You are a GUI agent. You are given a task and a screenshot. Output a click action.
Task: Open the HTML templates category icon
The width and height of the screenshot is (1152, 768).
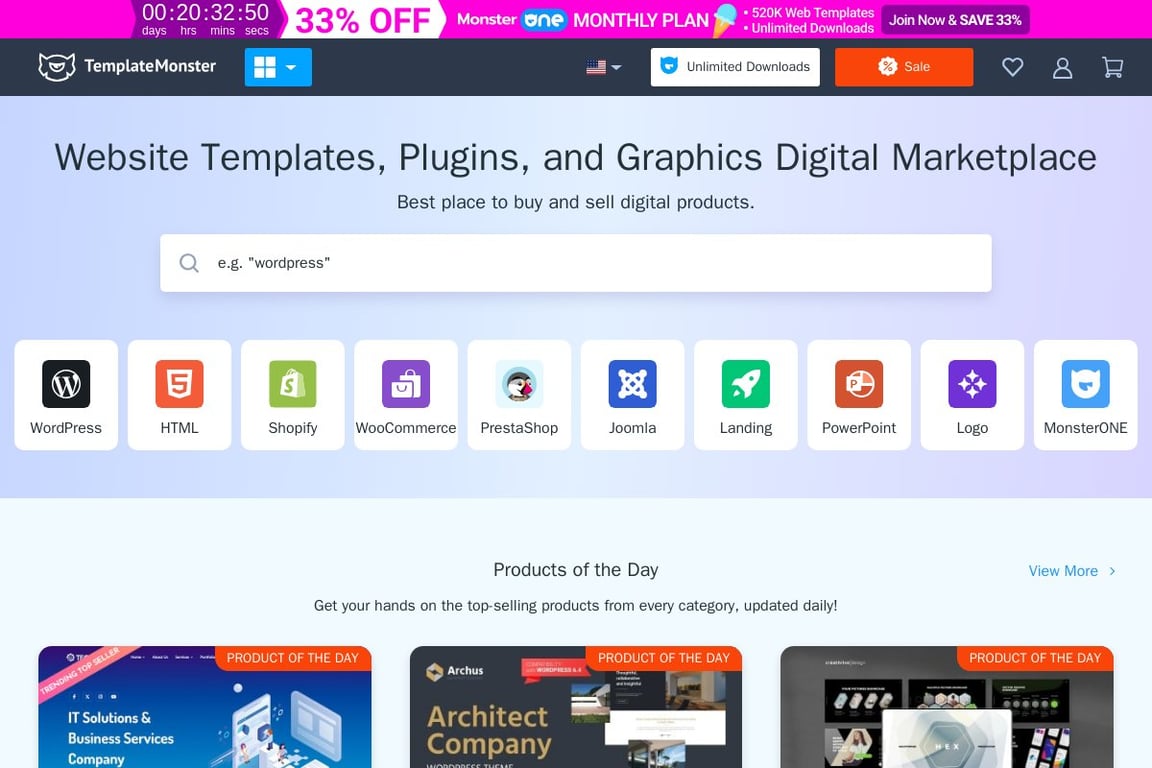(179, 383)
